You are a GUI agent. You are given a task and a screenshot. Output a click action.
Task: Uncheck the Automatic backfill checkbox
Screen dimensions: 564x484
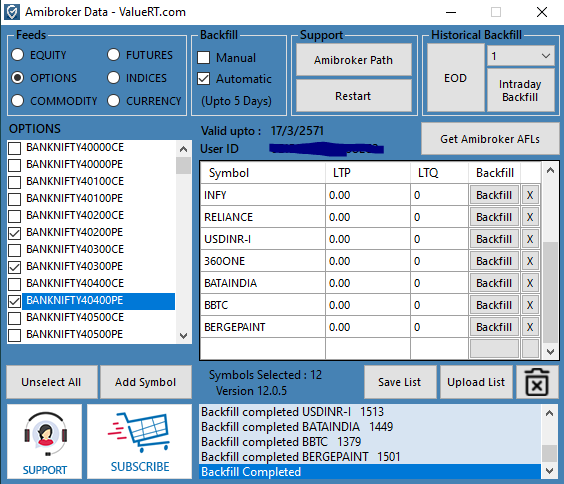204,79
